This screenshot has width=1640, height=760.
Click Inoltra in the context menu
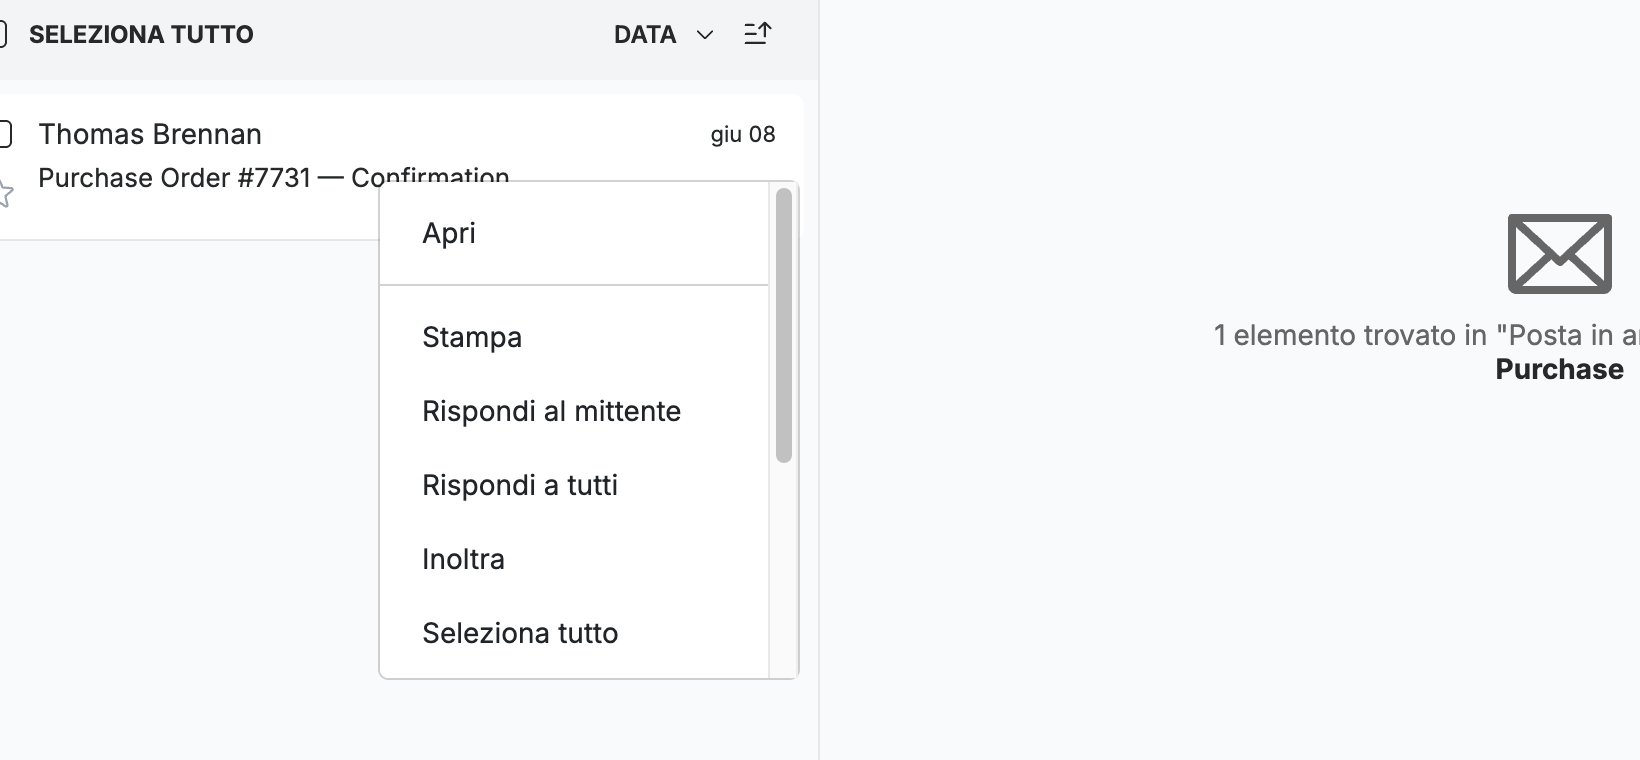coord(574,559)
